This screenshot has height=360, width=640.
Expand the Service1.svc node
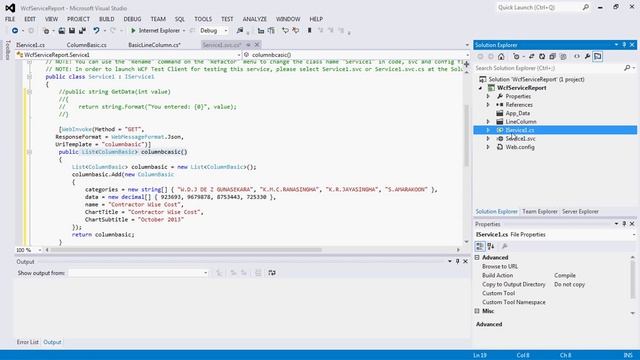tap(488, 139)
